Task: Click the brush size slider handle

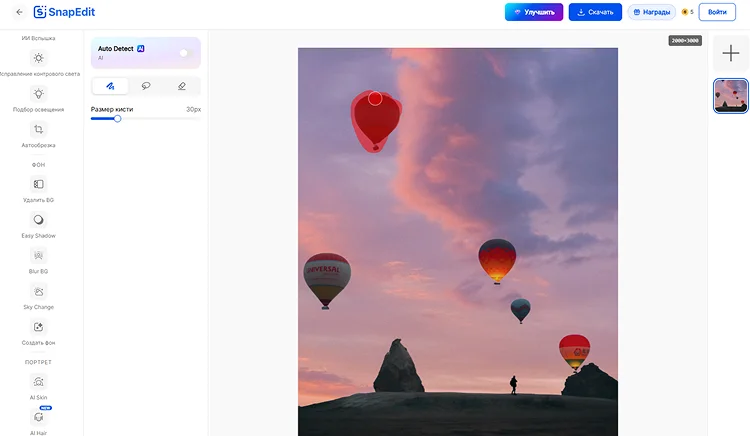Action: (x=117, y=119)
